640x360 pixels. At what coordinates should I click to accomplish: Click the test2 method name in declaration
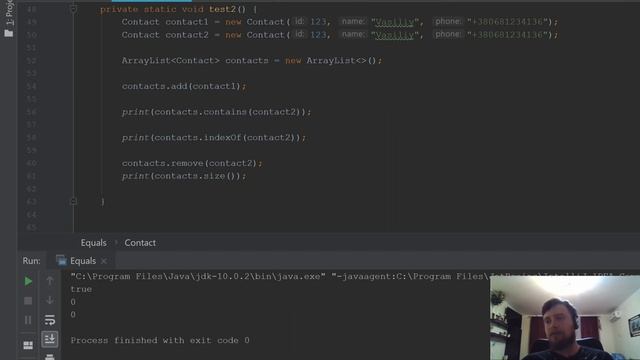pyautogui.click(x=222, y=9)
